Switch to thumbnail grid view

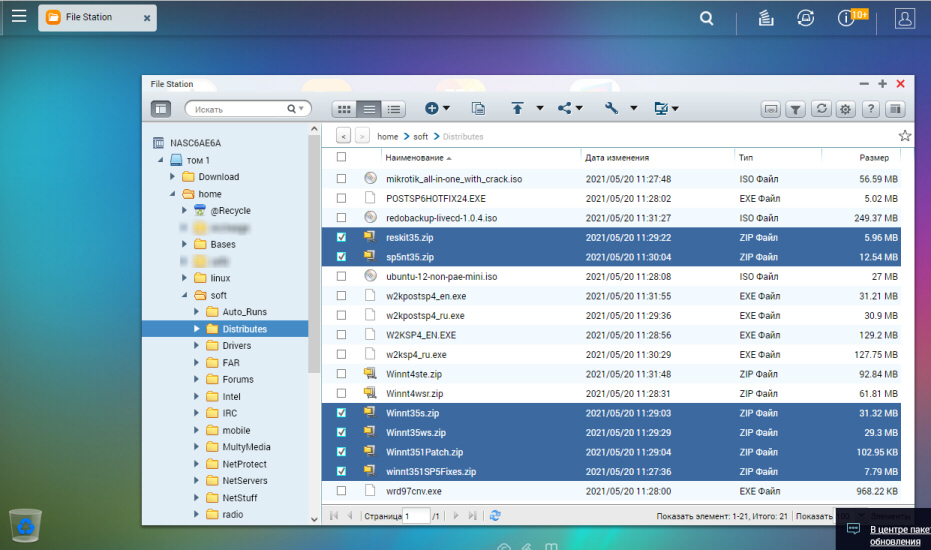click(344, 109)
